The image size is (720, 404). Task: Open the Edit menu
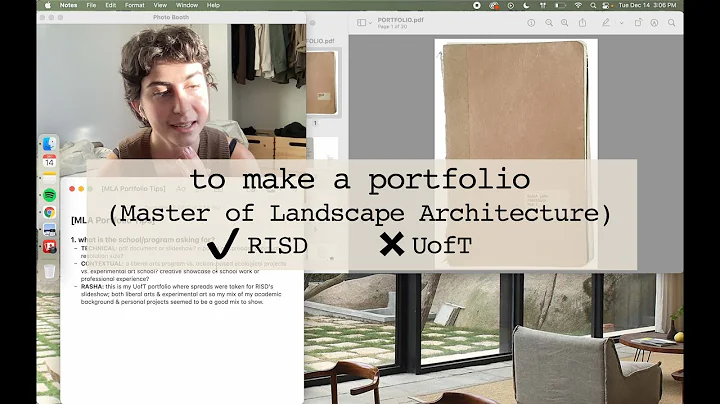coord(111,5)
